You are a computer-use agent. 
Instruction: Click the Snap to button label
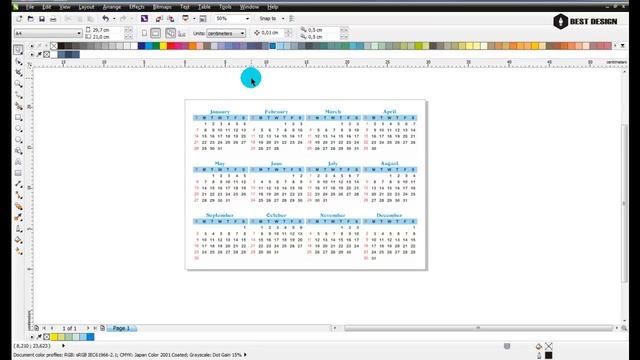[x=268, y=19]
